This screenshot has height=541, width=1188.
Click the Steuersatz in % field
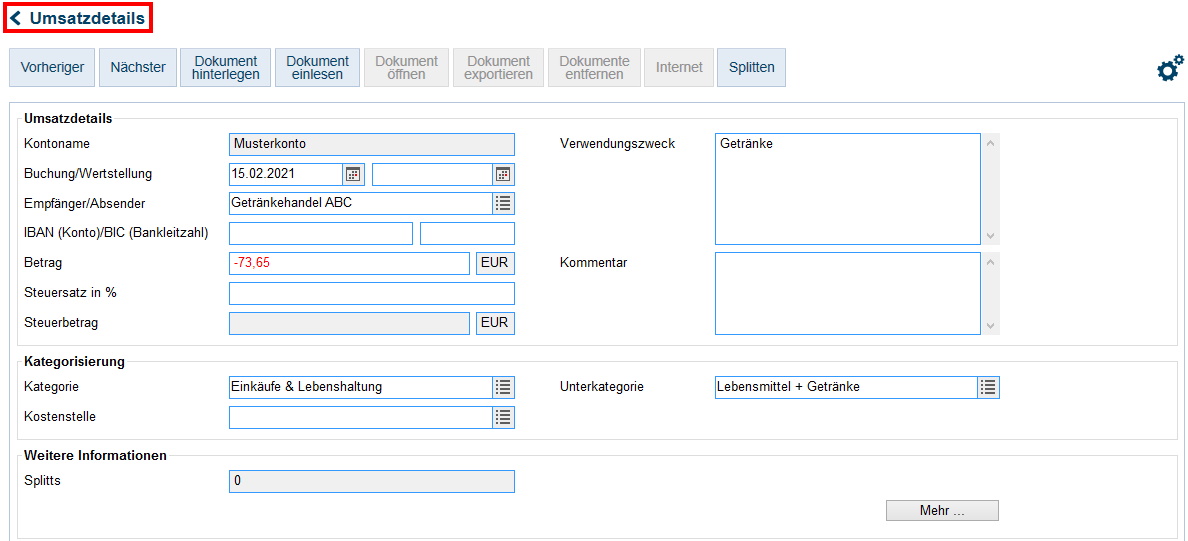[x=371, y=293]
